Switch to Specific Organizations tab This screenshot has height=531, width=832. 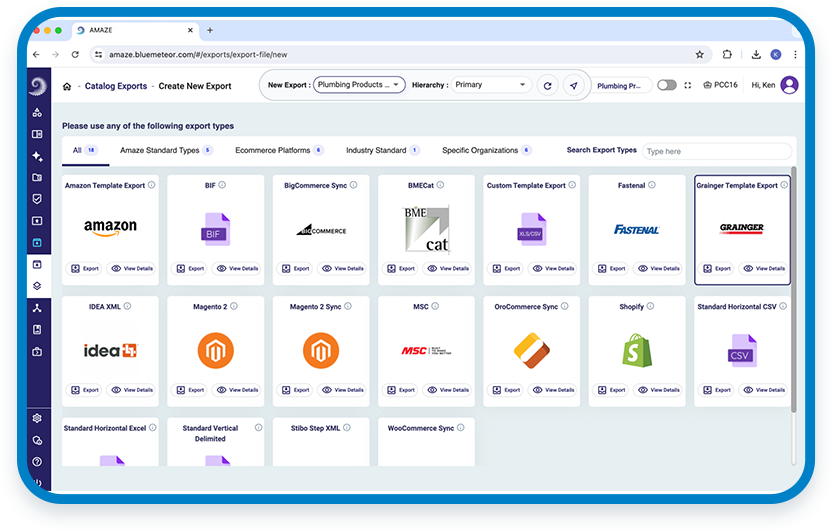[x=486, y=150]
